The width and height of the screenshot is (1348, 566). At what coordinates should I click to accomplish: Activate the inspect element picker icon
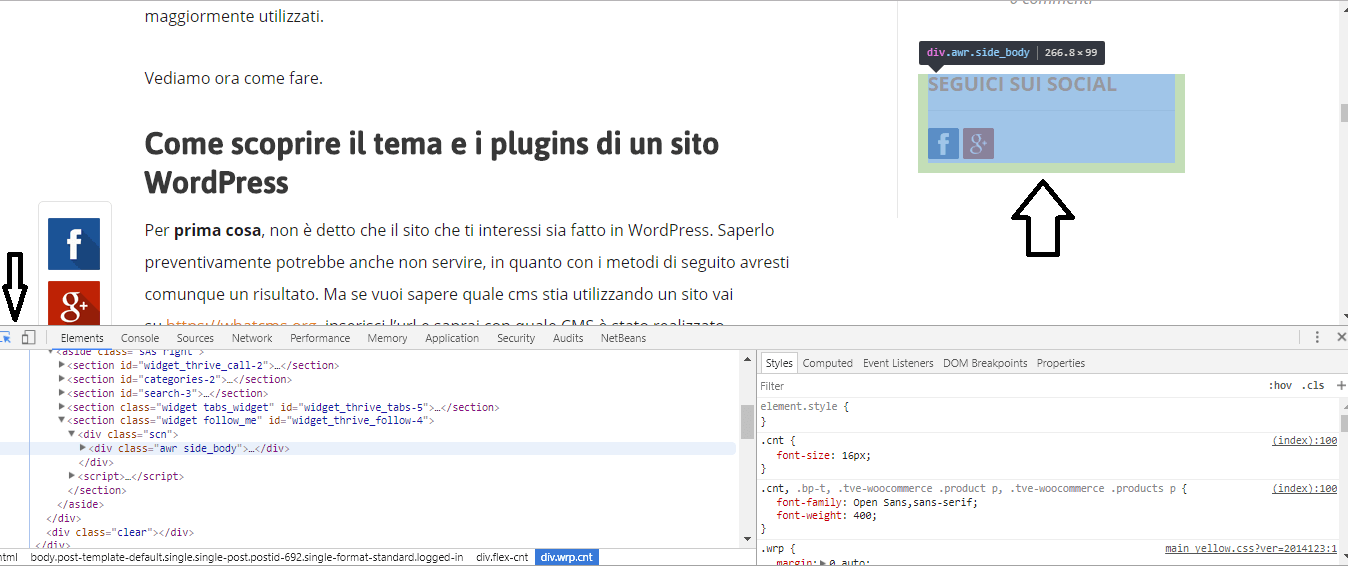point(5,338)
